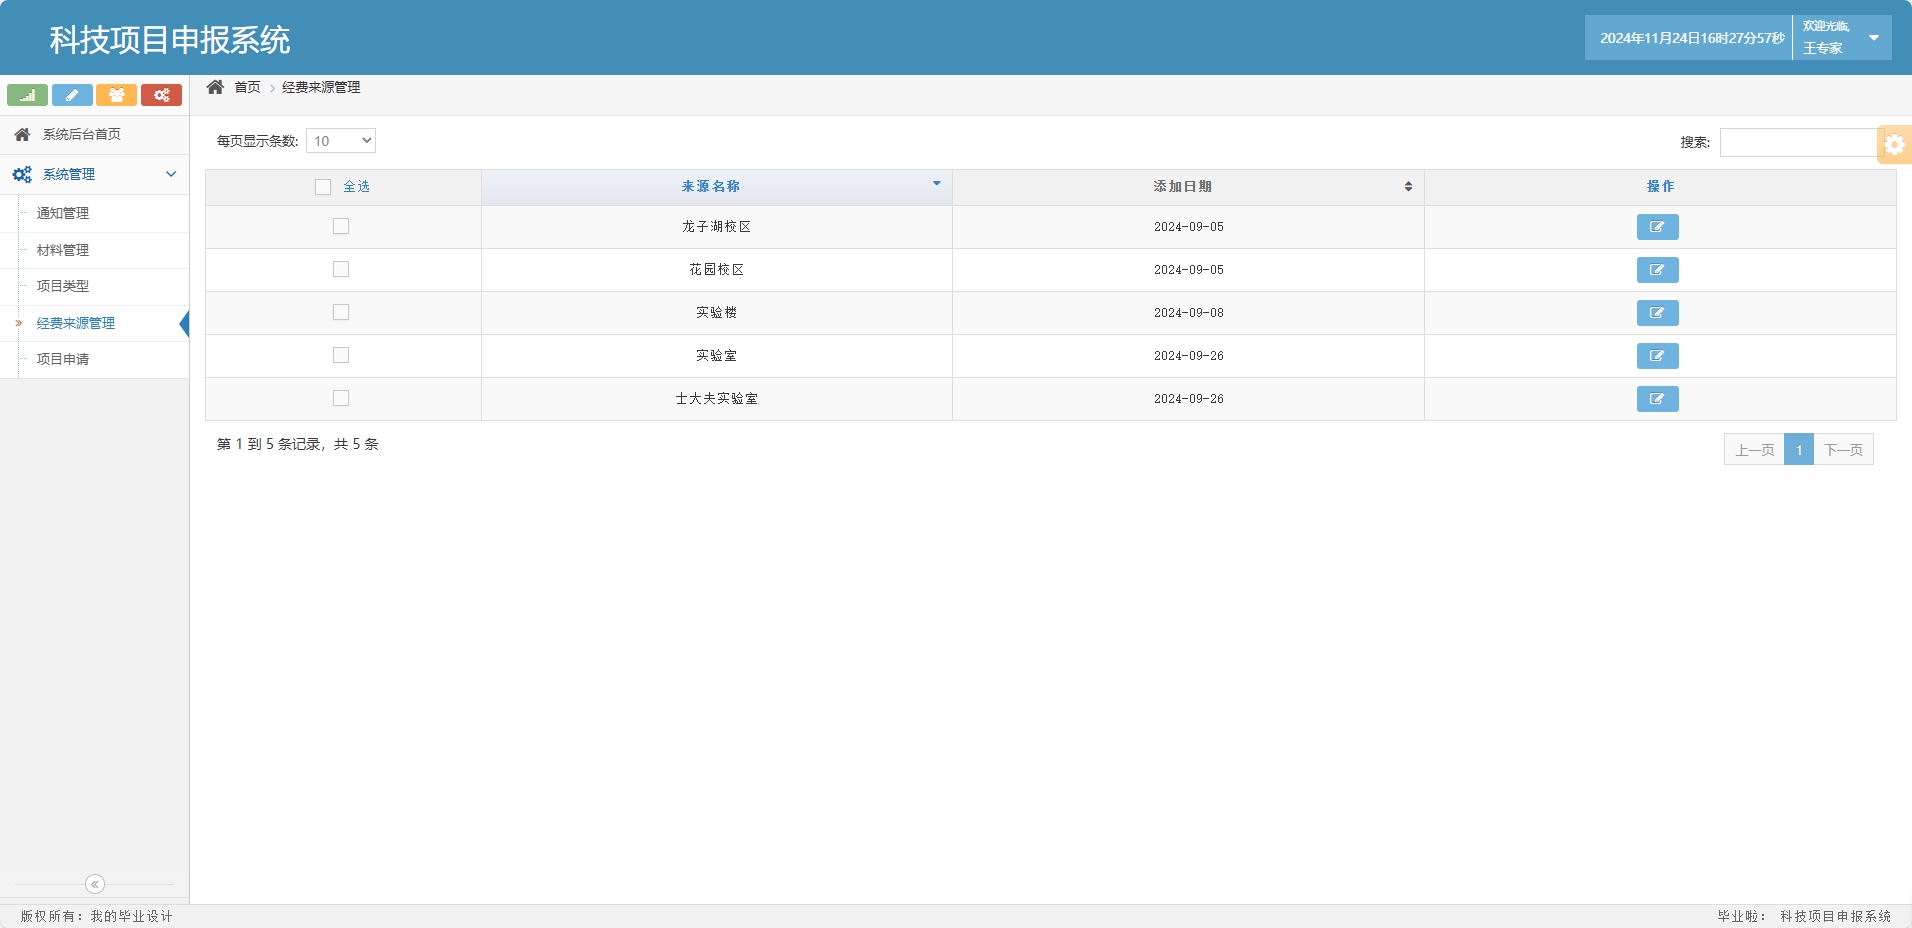1912x928 pixels.
Task: Open the 每页显示条数 dropdown
Action: pyautogui.click(x=341, y=141)
